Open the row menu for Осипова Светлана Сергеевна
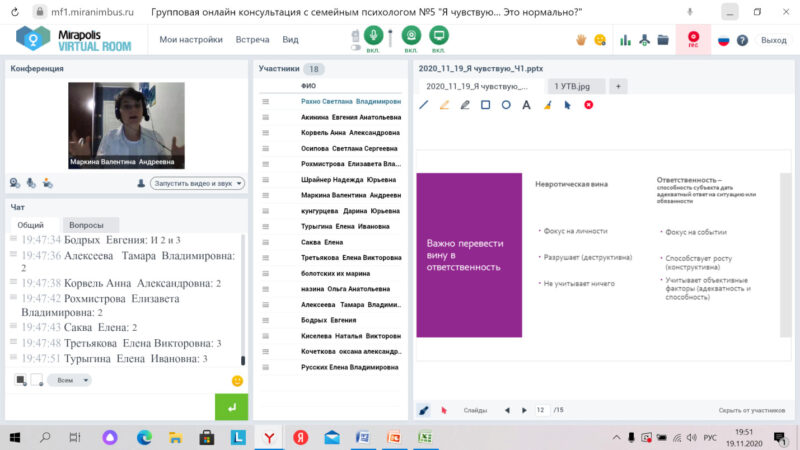Viewport: 800px width, 450px height. 265,148
